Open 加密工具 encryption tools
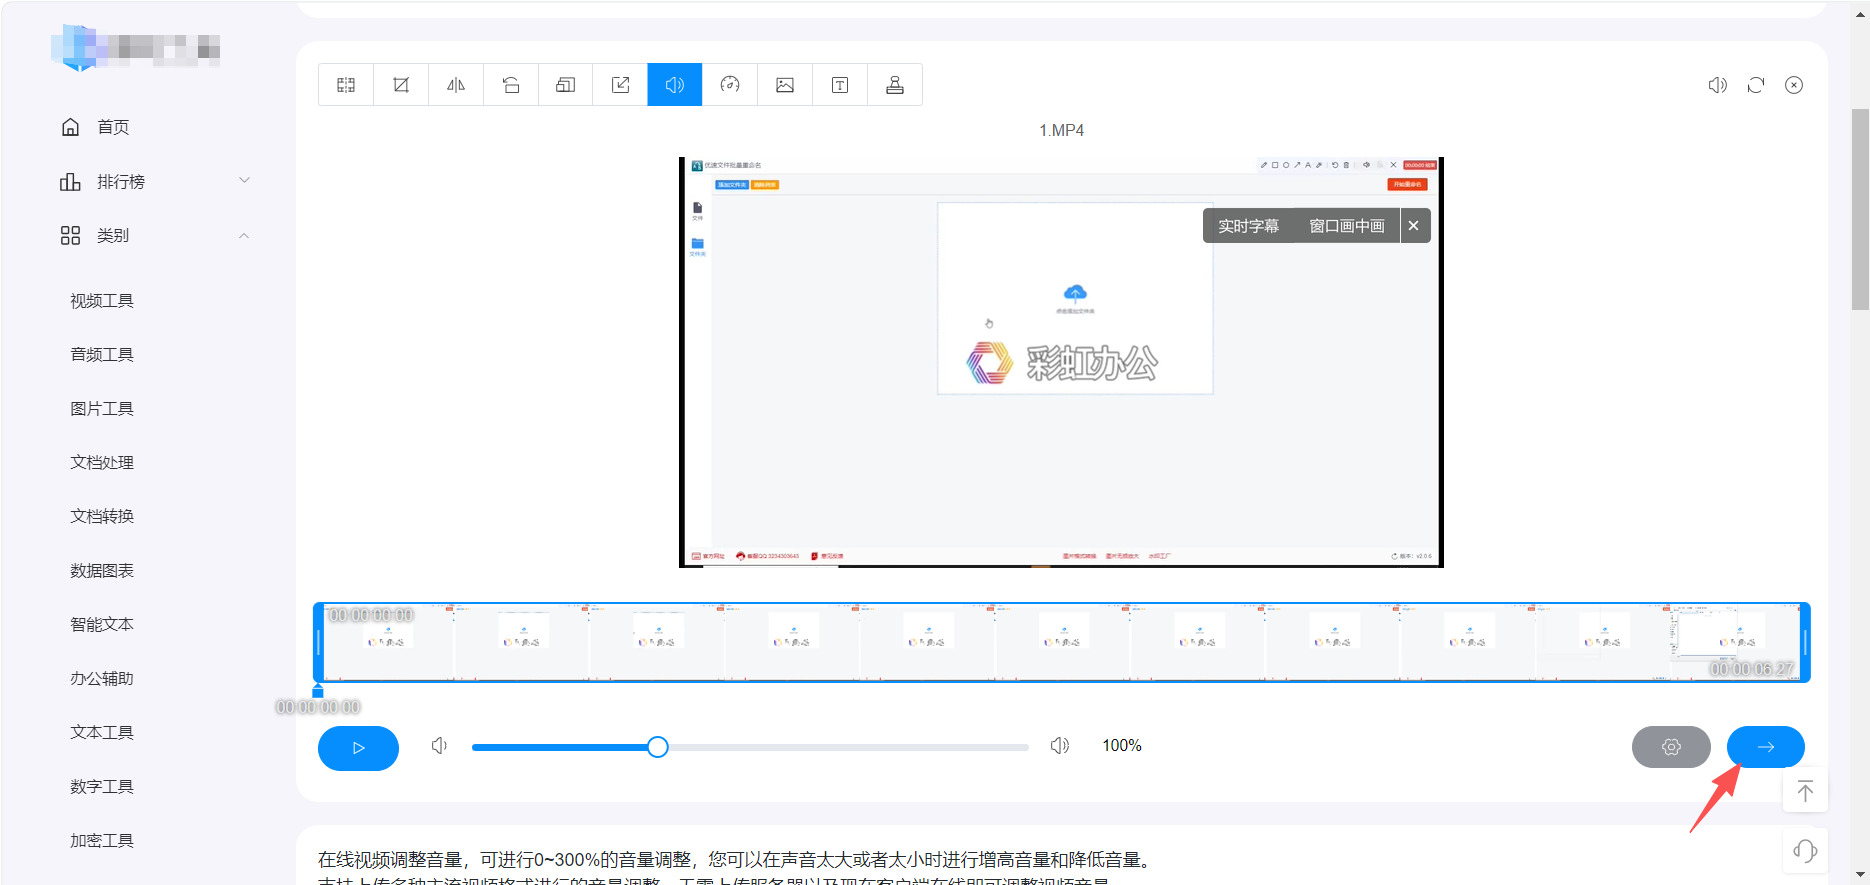Screen dimensions: 1870x885 click(102, 841)
